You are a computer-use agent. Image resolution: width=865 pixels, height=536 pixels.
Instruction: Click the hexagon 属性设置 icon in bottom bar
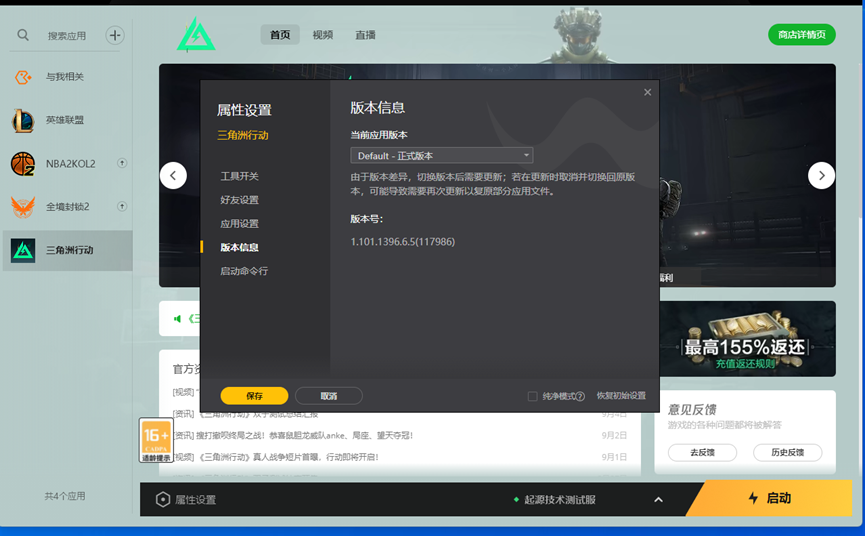coord(163,500)
